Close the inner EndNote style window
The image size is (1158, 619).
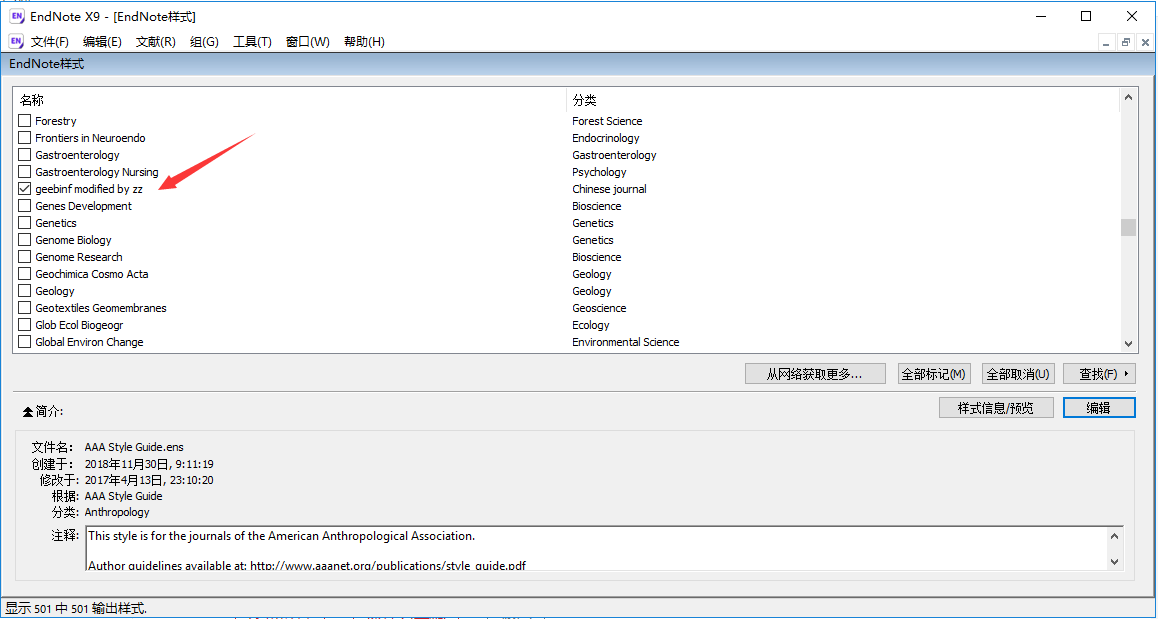tap(1144, 42)
